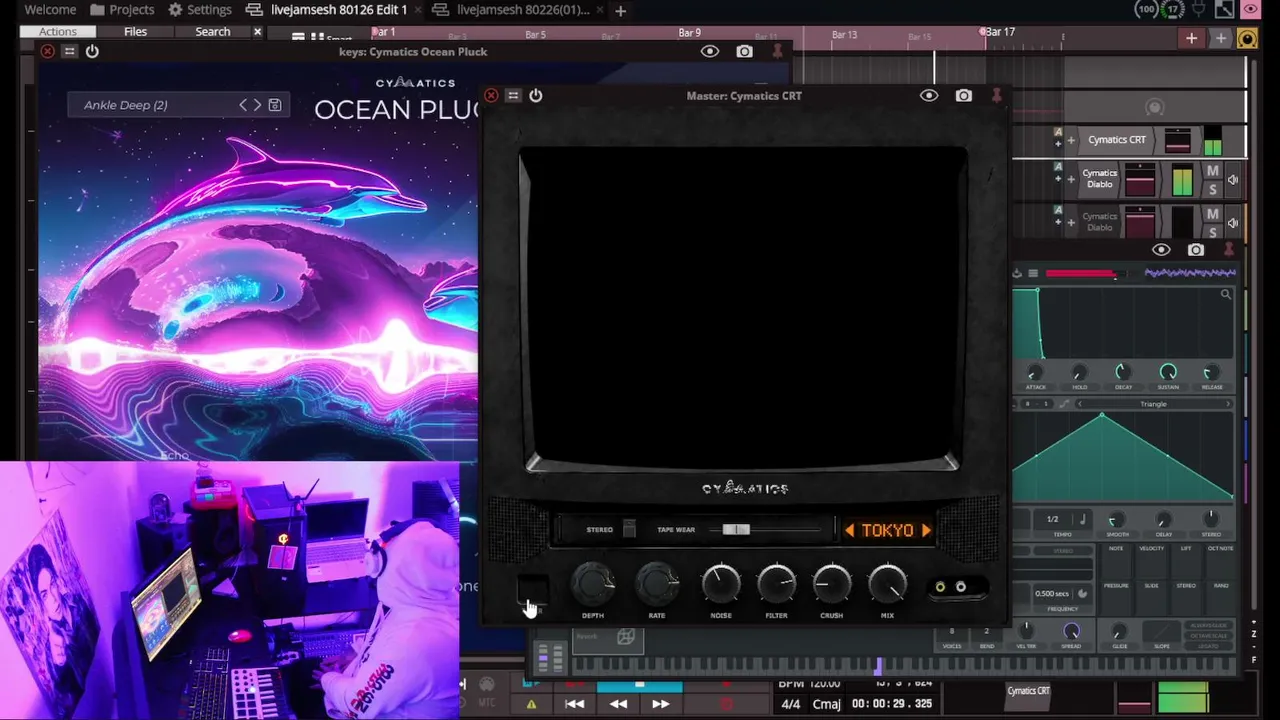
Task: Select next LFO shape after Triangle
Action: 1228,404
